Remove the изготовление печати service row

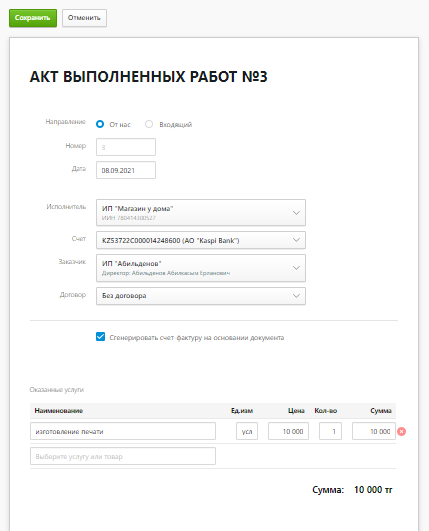pos(402,431)
